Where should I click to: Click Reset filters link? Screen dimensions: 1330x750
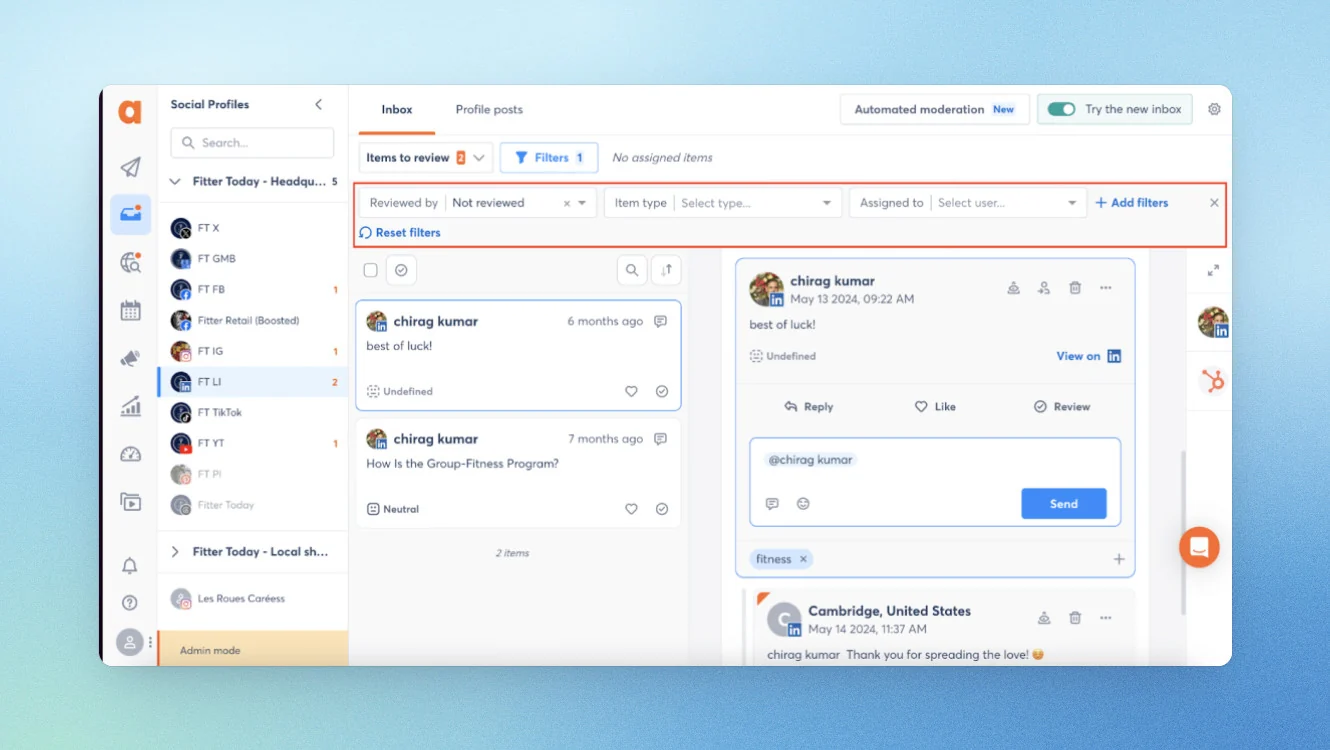click(x=400, y=233)
